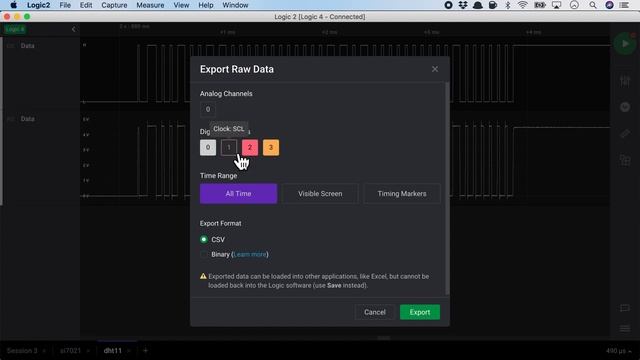Image resolution: width=640 pixels, height=360 pixels.
Task: Switch to the si7021 tab
Action: coord(70,351)
